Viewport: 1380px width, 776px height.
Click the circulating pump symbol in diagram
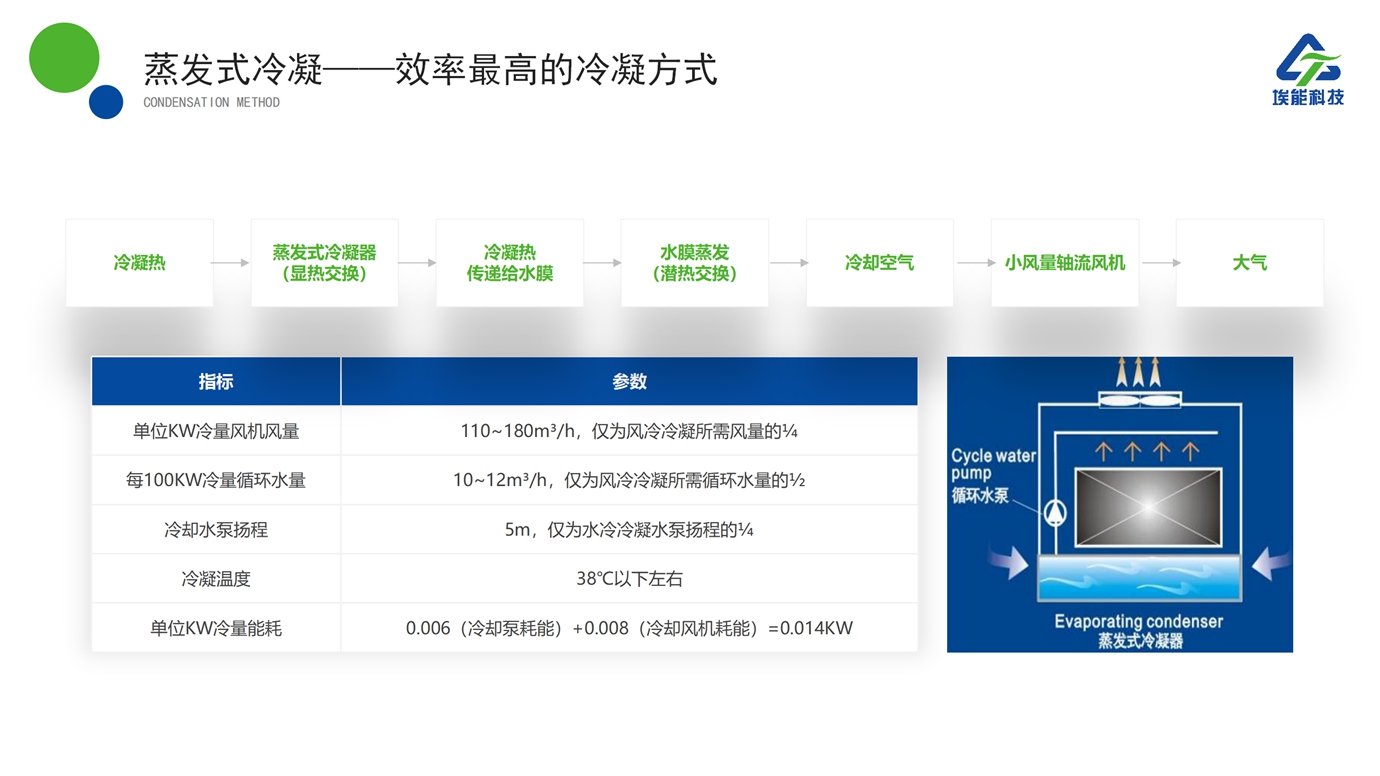[x=1055, y=513]
